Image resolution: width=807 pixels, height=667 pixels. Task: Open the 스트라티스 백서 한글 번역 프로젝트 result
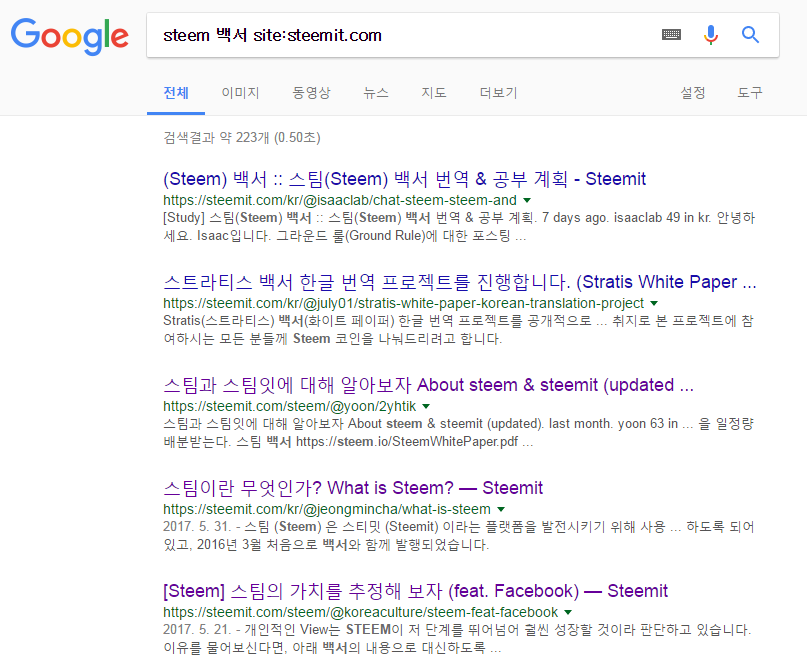point(460,282)
